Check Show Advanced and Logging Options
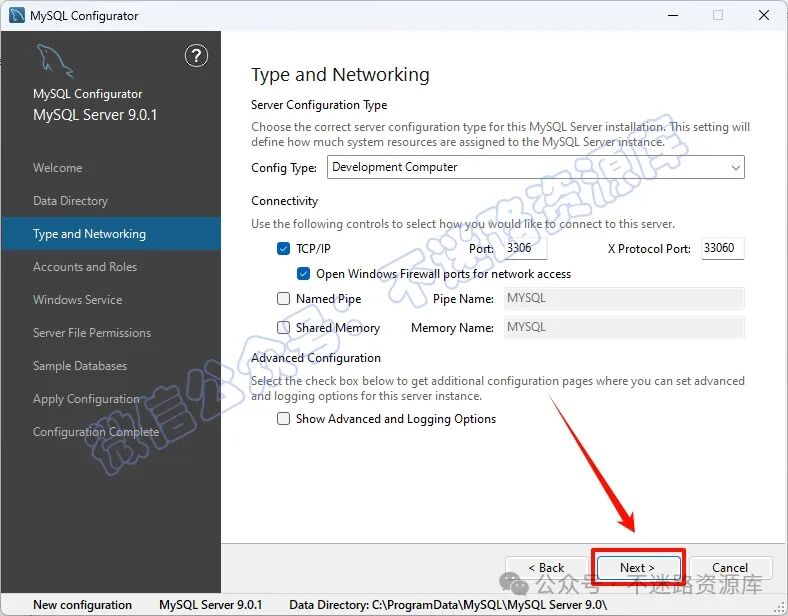This screenshot has width=788, height=616. tap(283, 419)
